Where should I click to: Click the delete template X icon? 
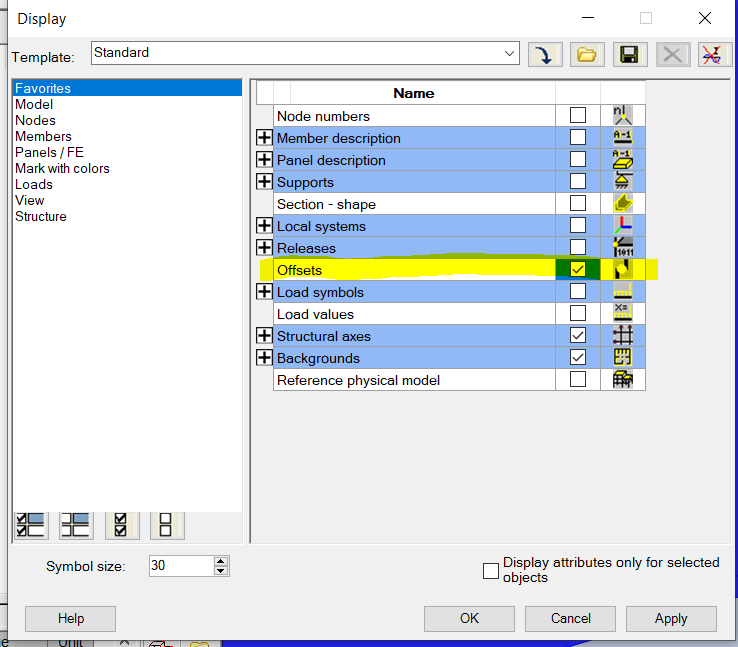coord(672,55)
